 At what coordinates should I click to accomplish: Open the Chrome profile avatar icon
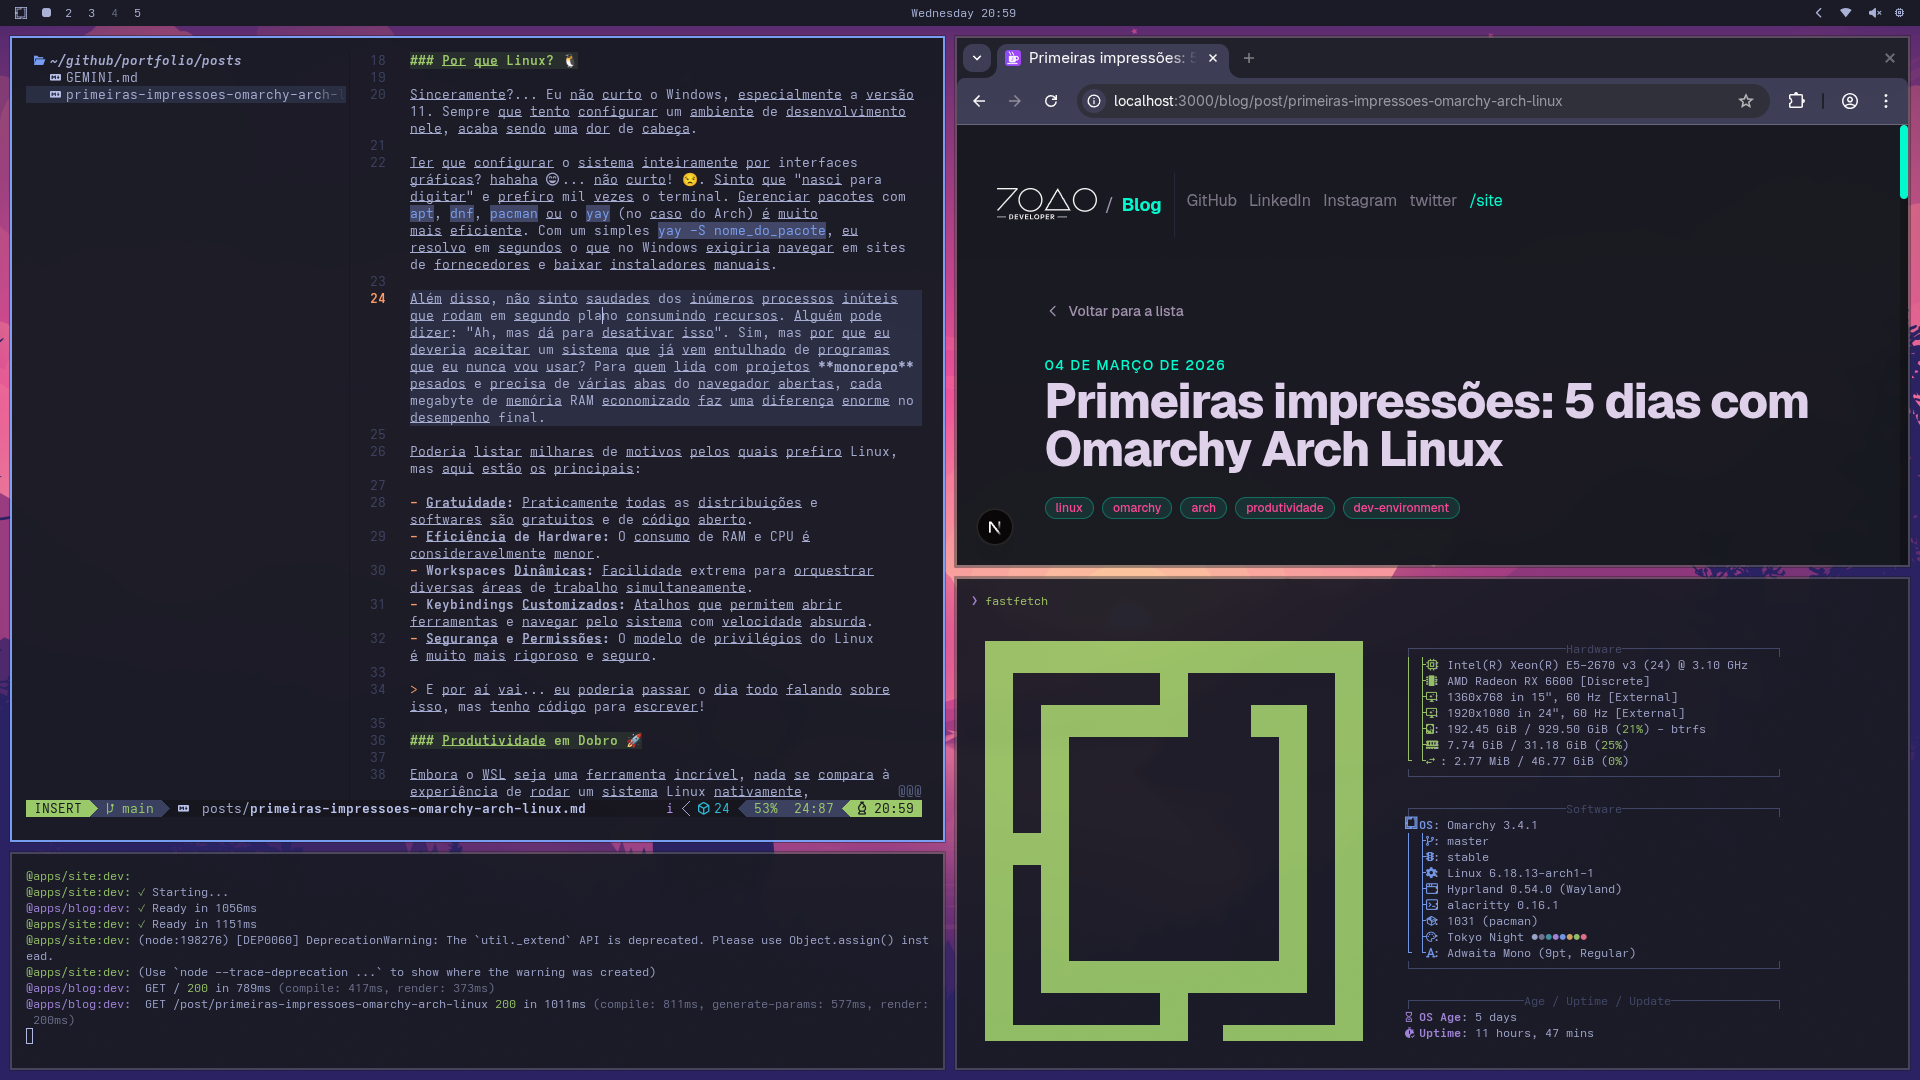click(x=1850, y=101)
